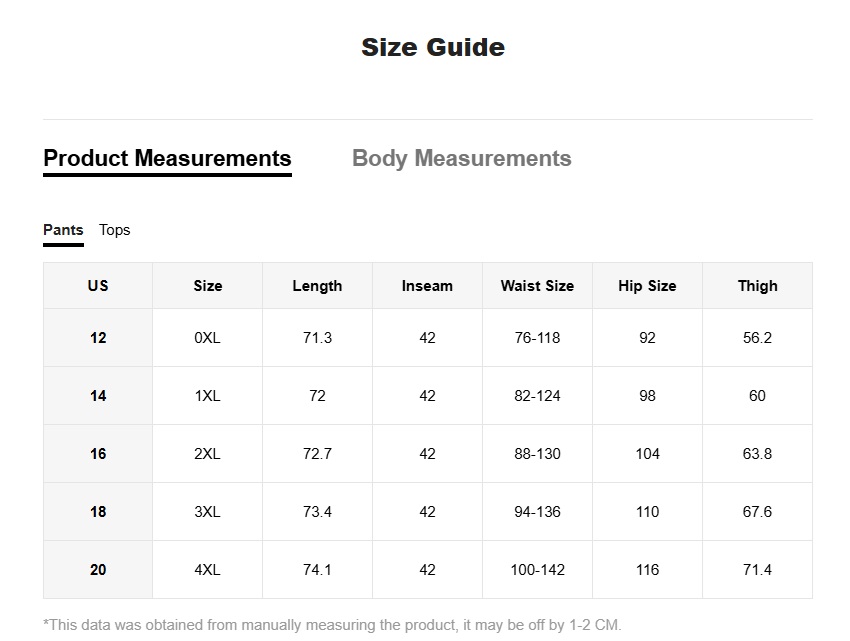This screenshot has width=850, height=641.
Task: Click the Inseam column header
Action: pyautogui.click(x=427, y=286)
